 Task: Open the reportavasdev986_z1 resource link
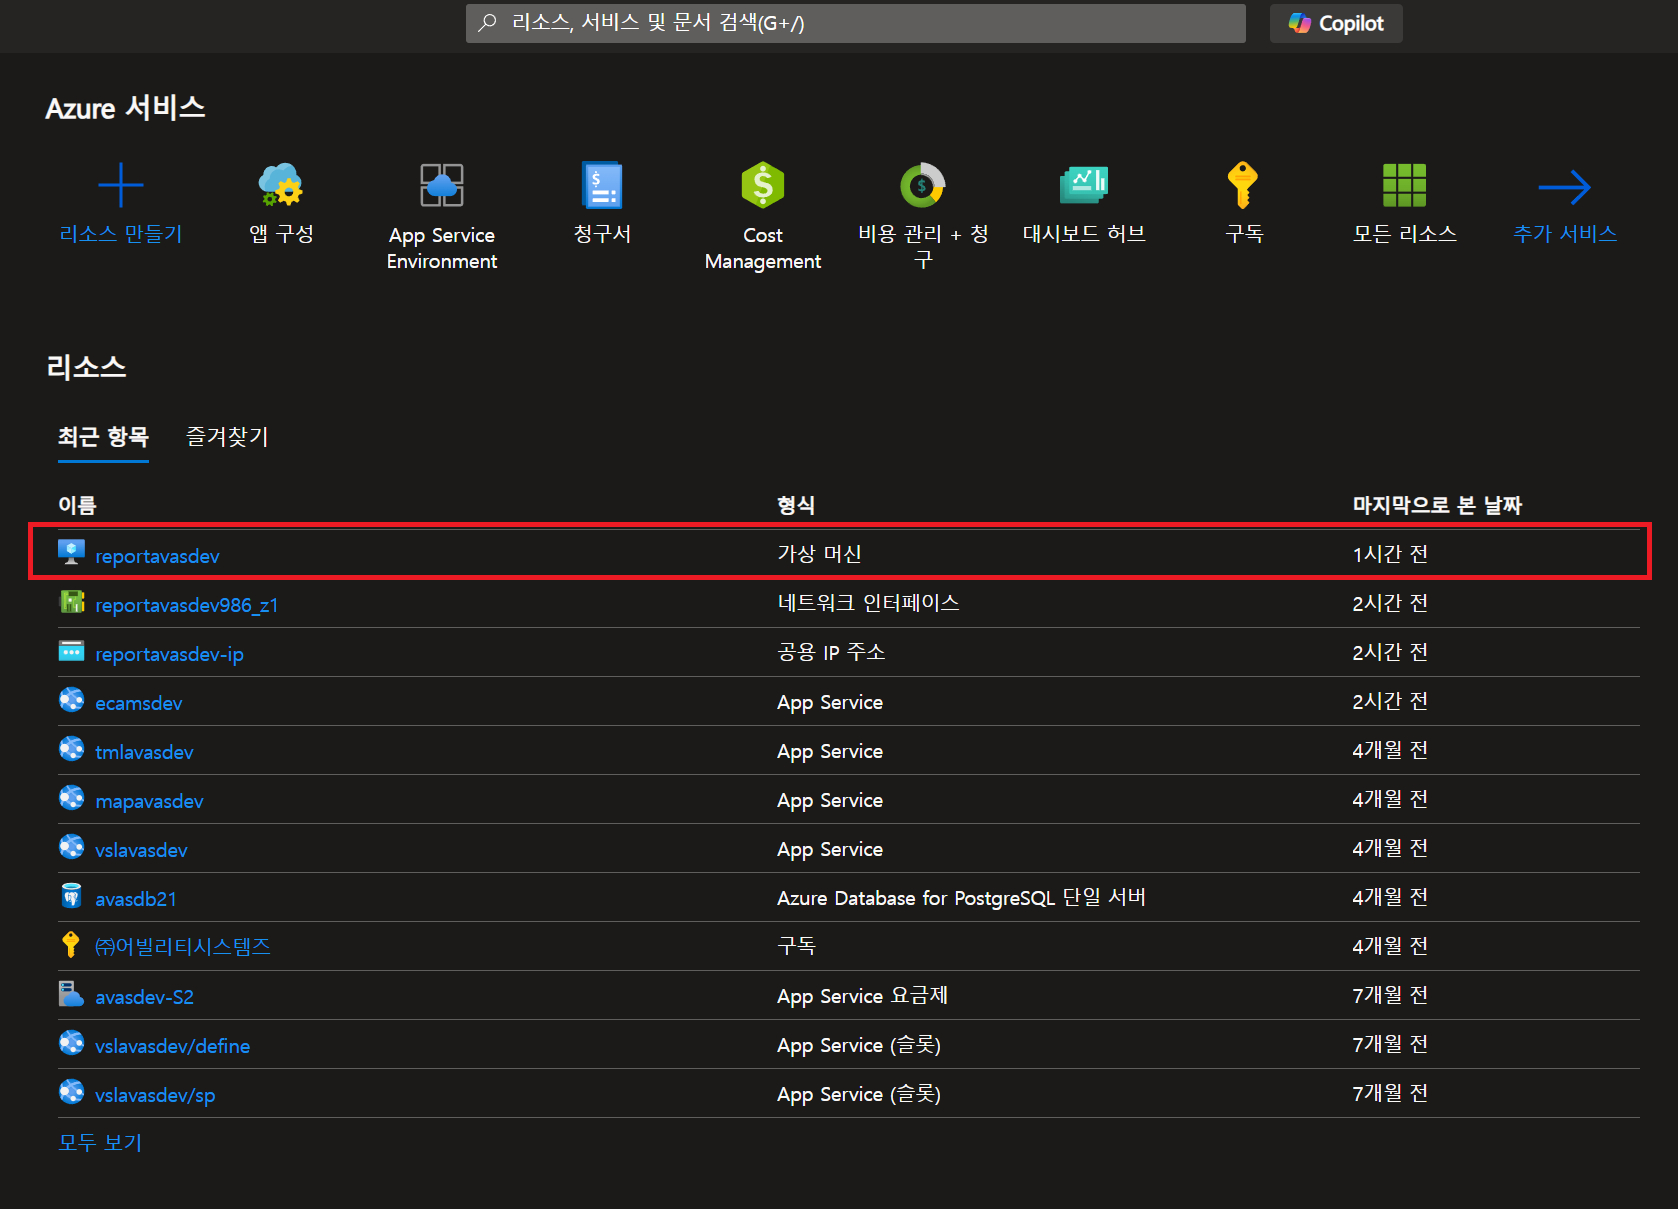186,605
